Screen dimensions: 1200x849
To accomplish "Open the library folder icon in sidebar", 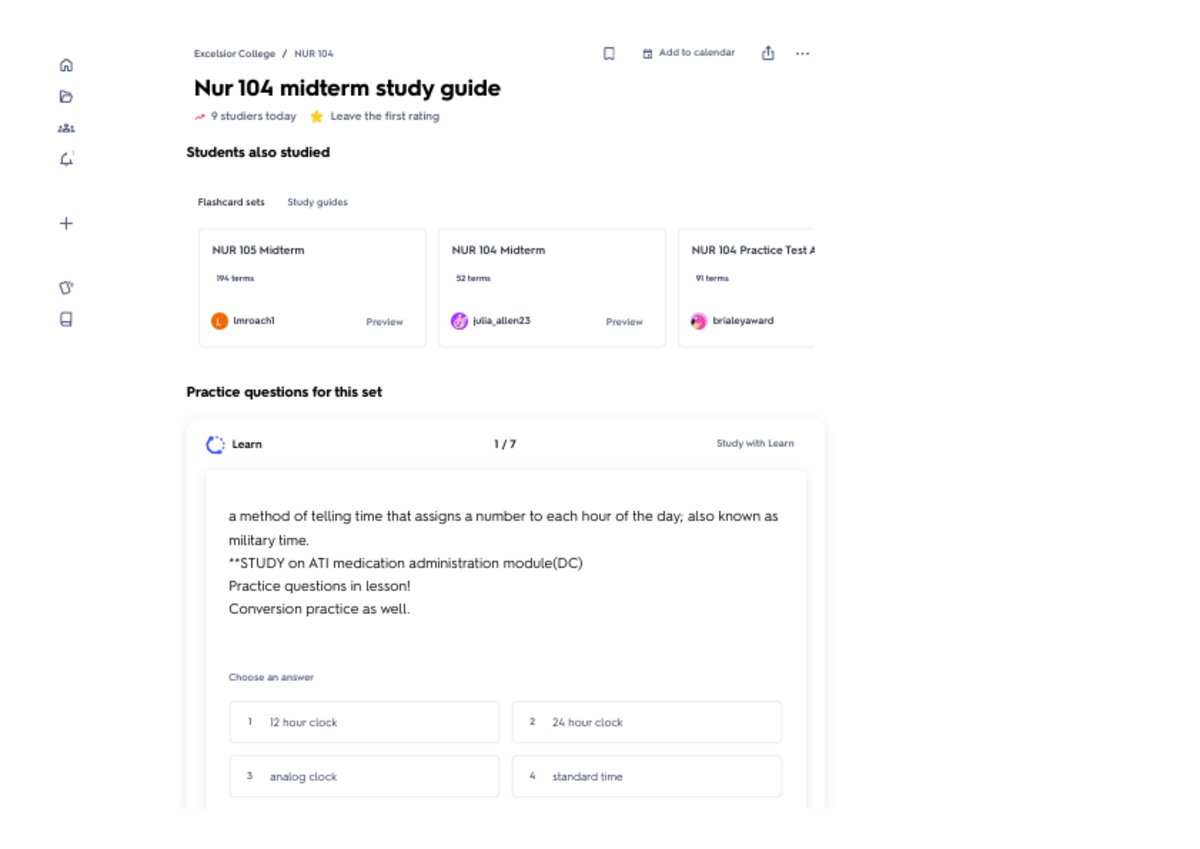I will [66, 97].
